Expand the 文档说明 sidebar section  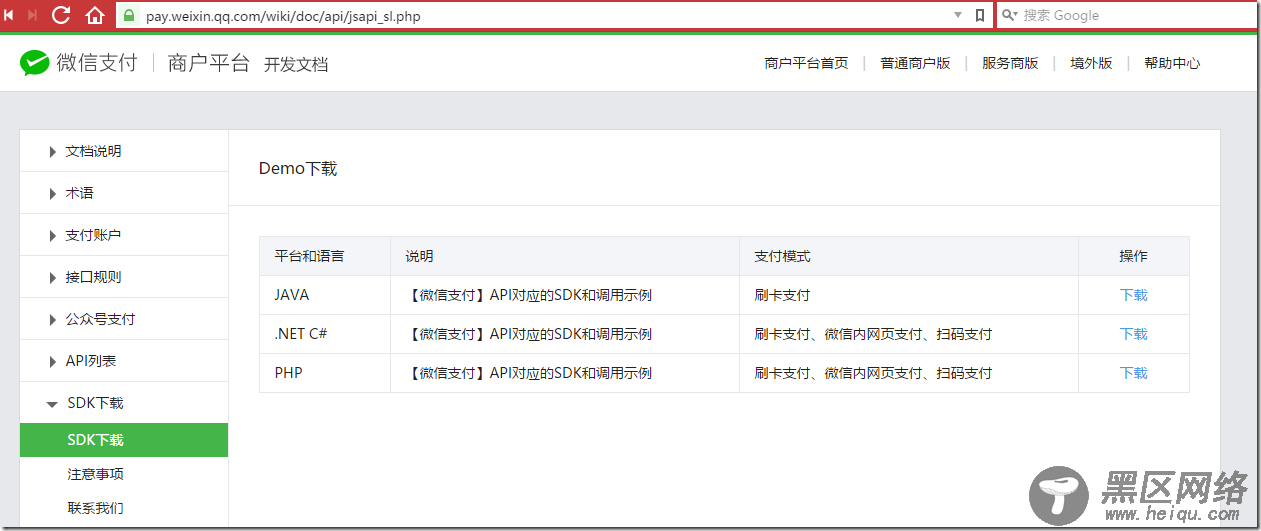click(x=124, y=151)
